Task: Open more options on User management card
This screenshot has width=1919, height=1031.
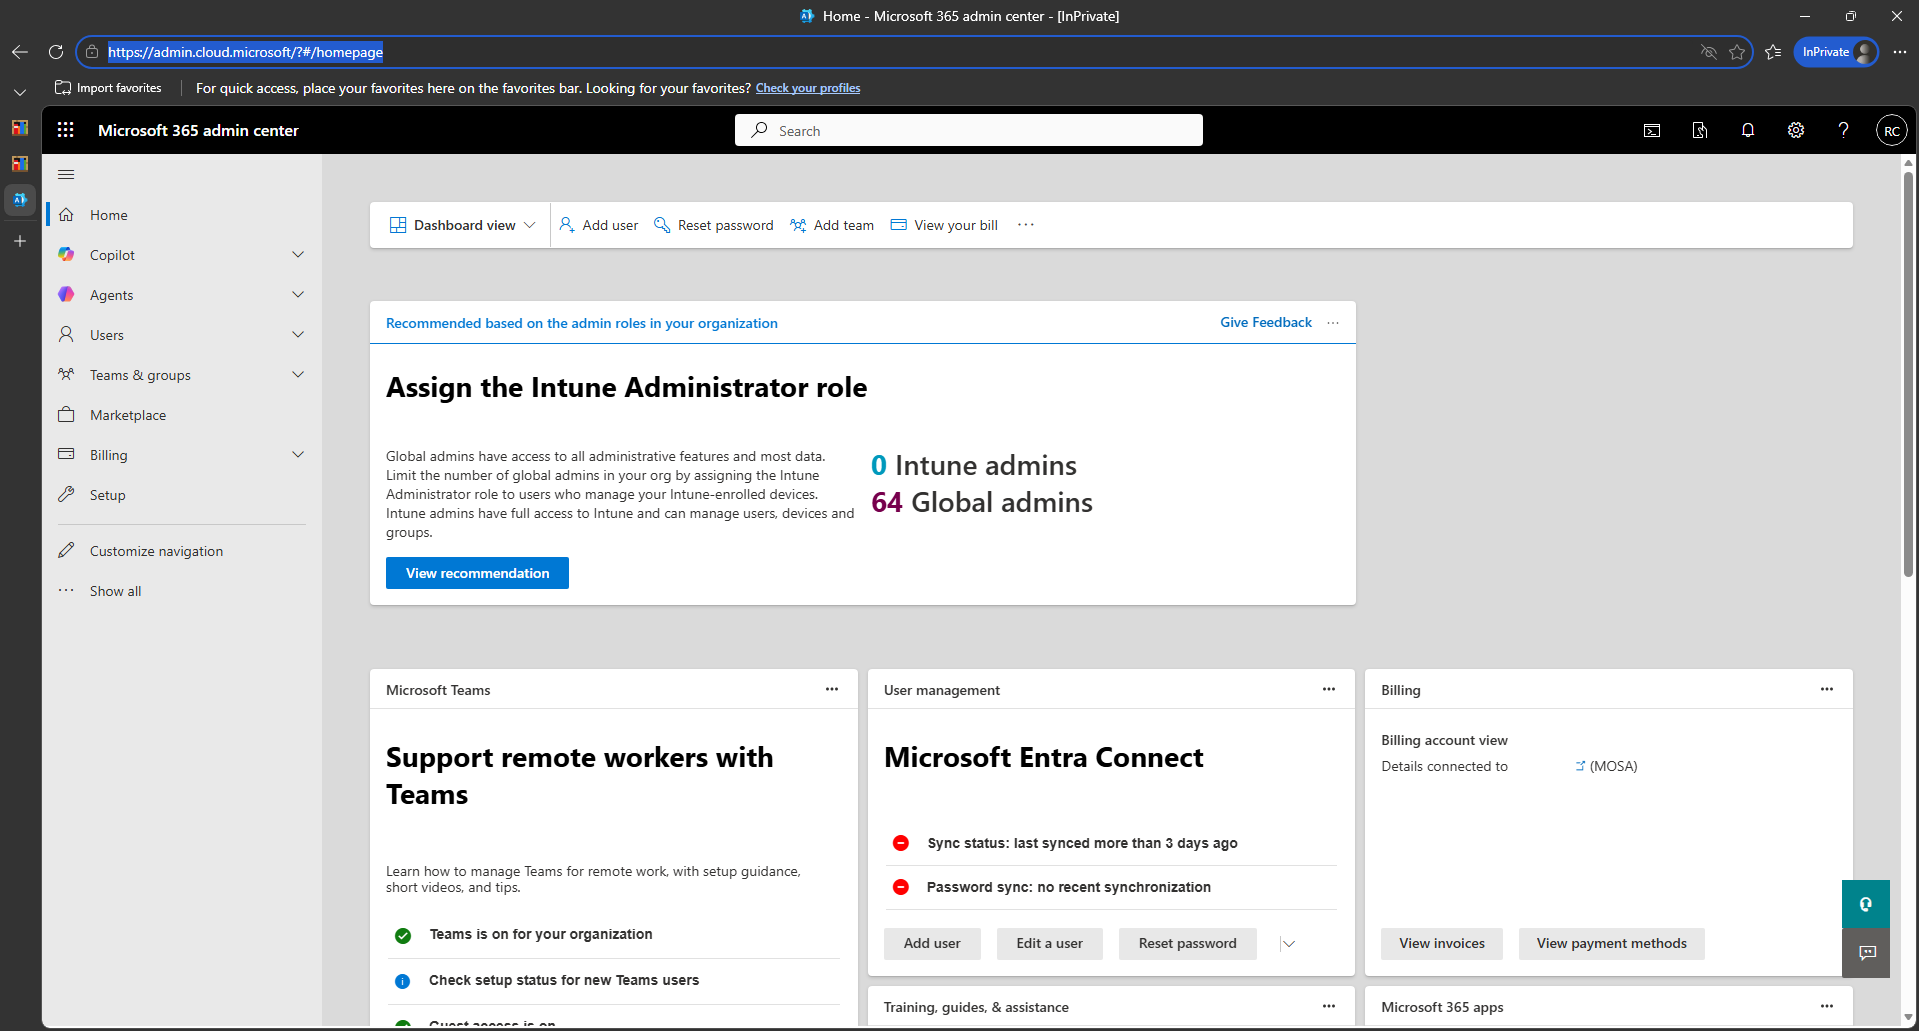Action: (1329, 689)
